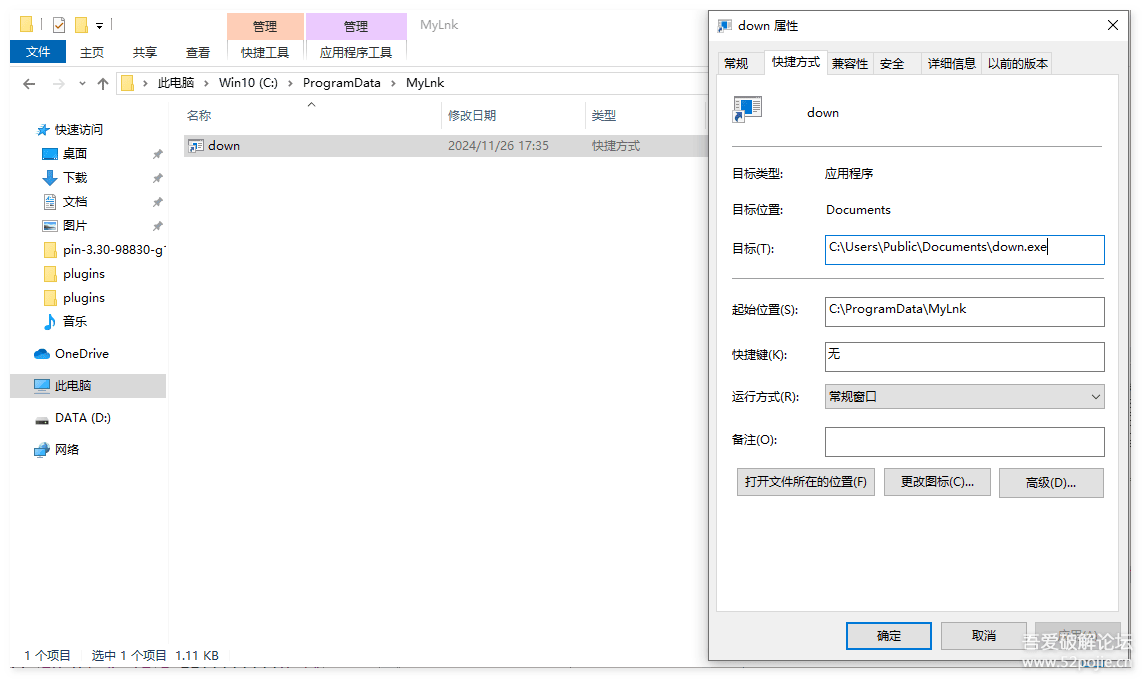Click the 网络 network icon

tap(42, 450)
